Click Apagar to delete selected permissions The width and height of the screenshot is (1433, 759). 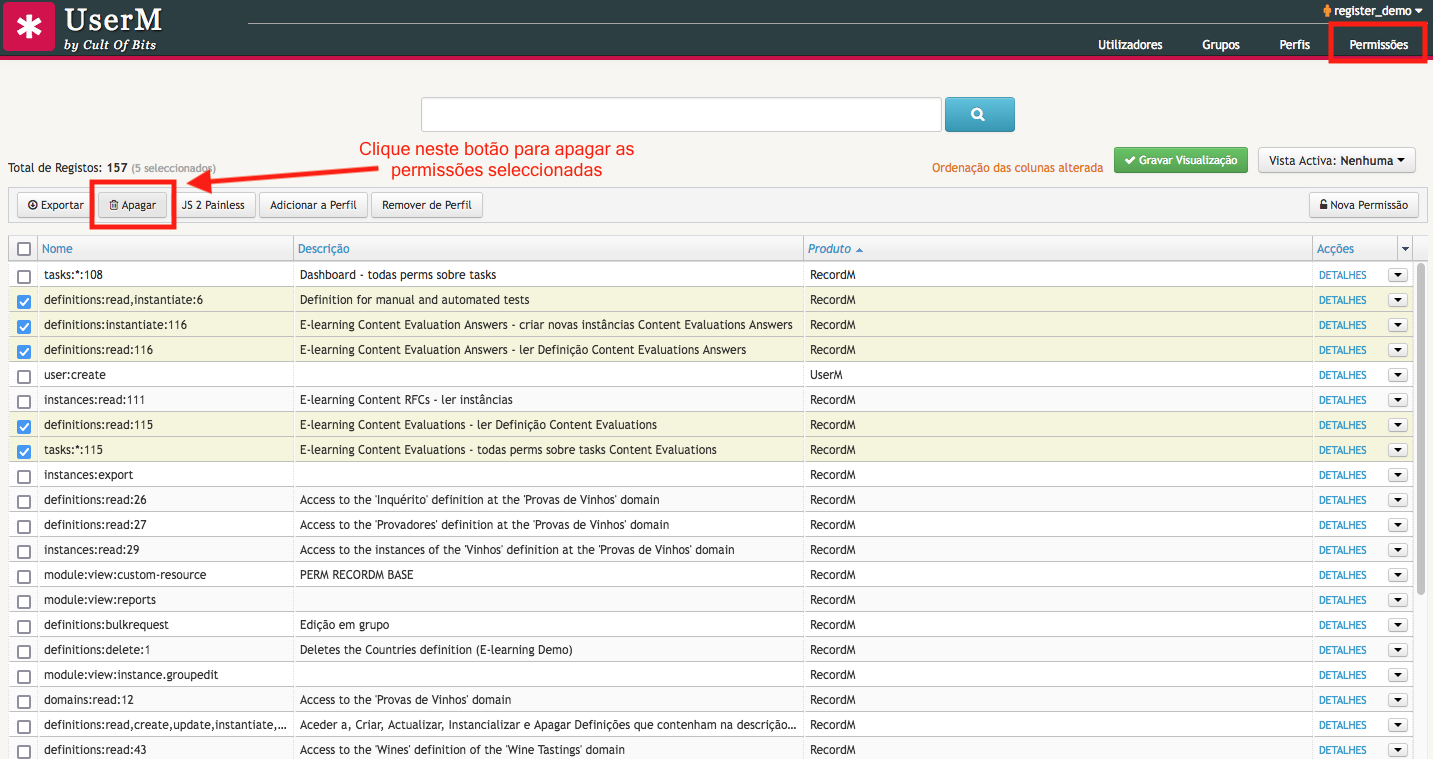point(132,205)
